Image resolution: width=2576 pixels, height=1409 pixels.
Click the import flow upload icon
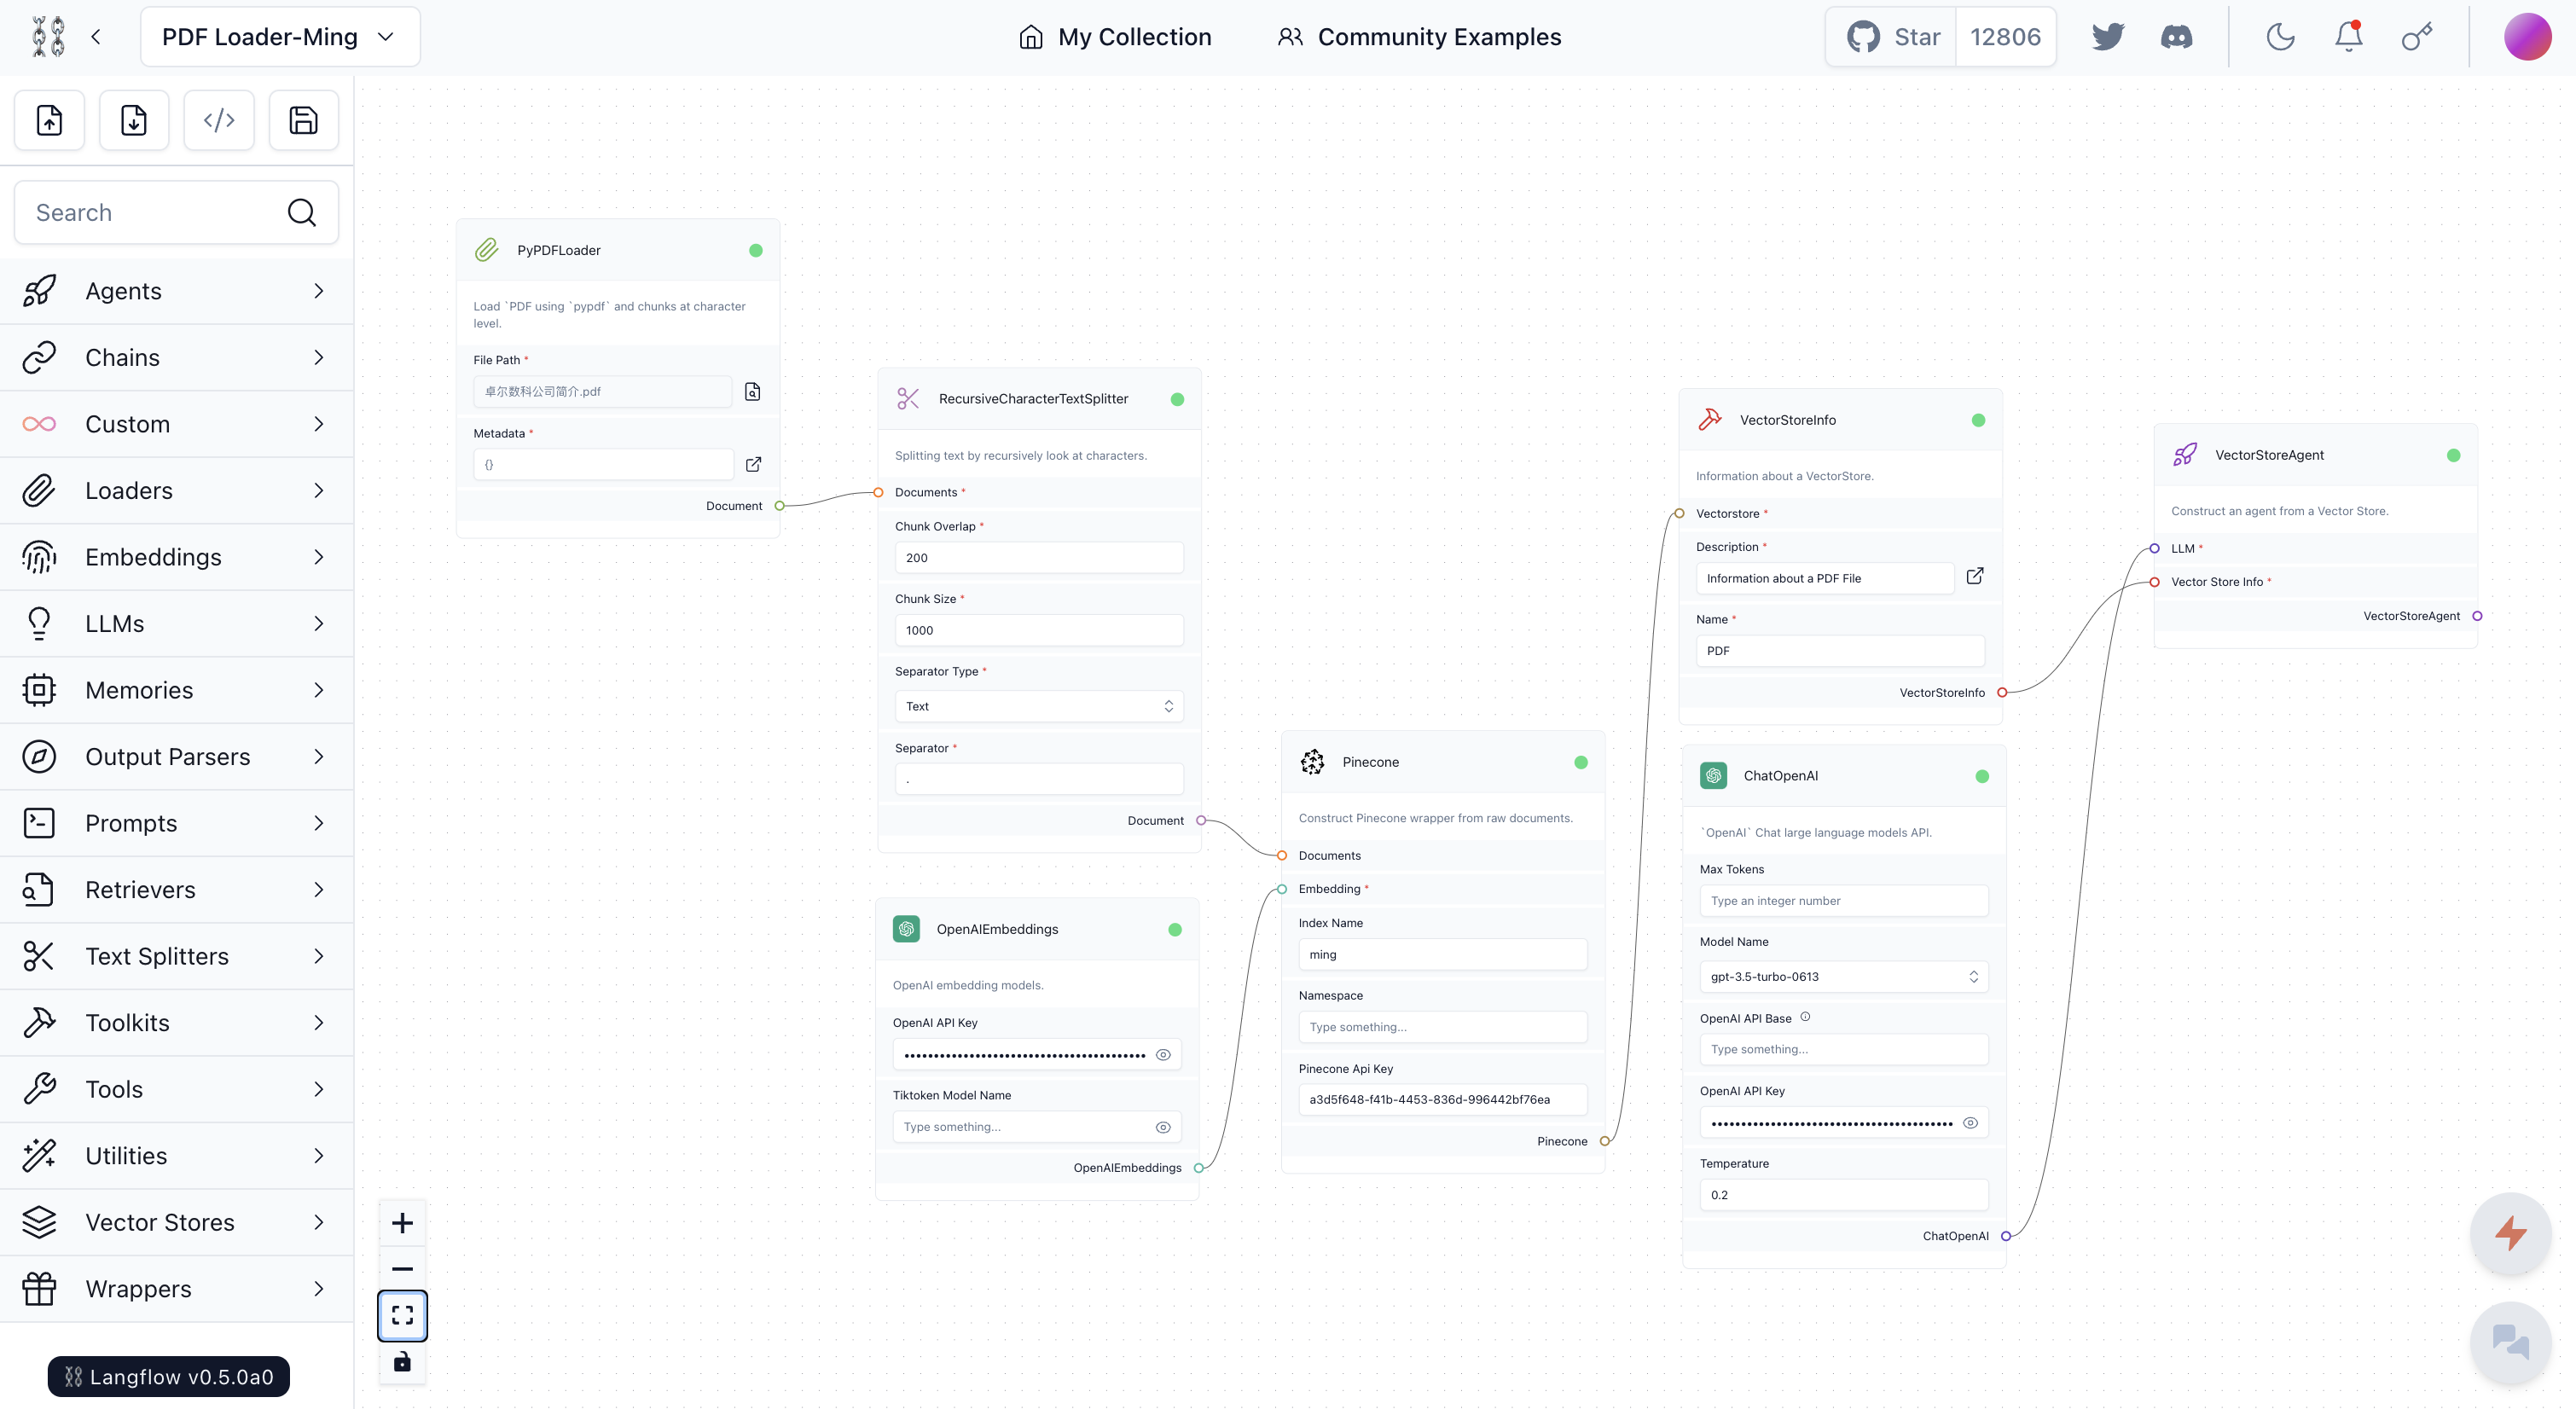[49, 120]
